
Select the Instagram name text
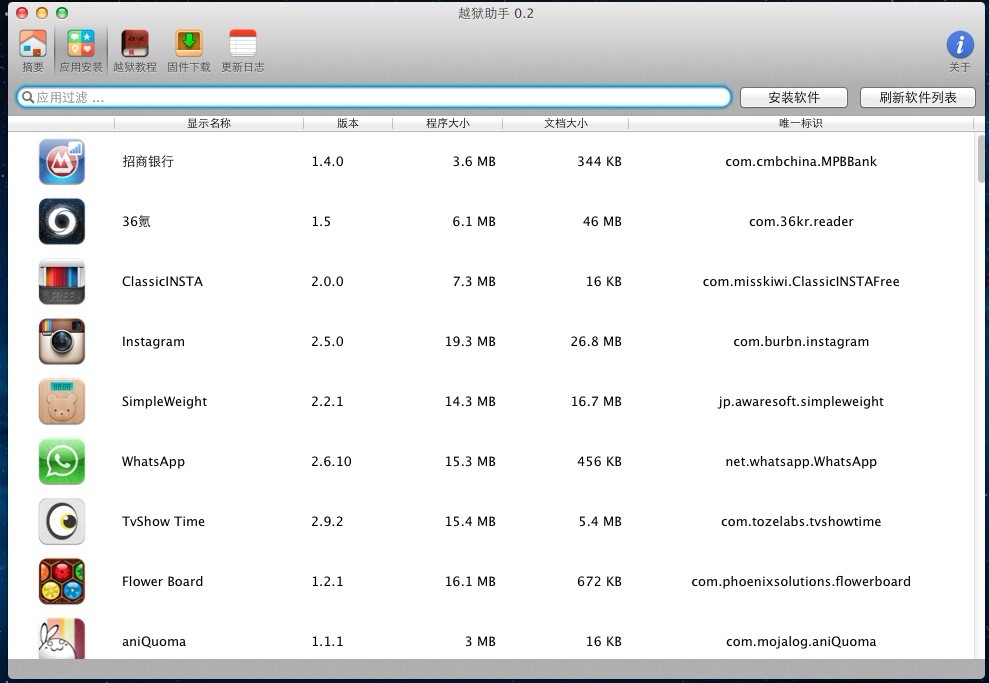pyautogui.click(x=153, y=341)
